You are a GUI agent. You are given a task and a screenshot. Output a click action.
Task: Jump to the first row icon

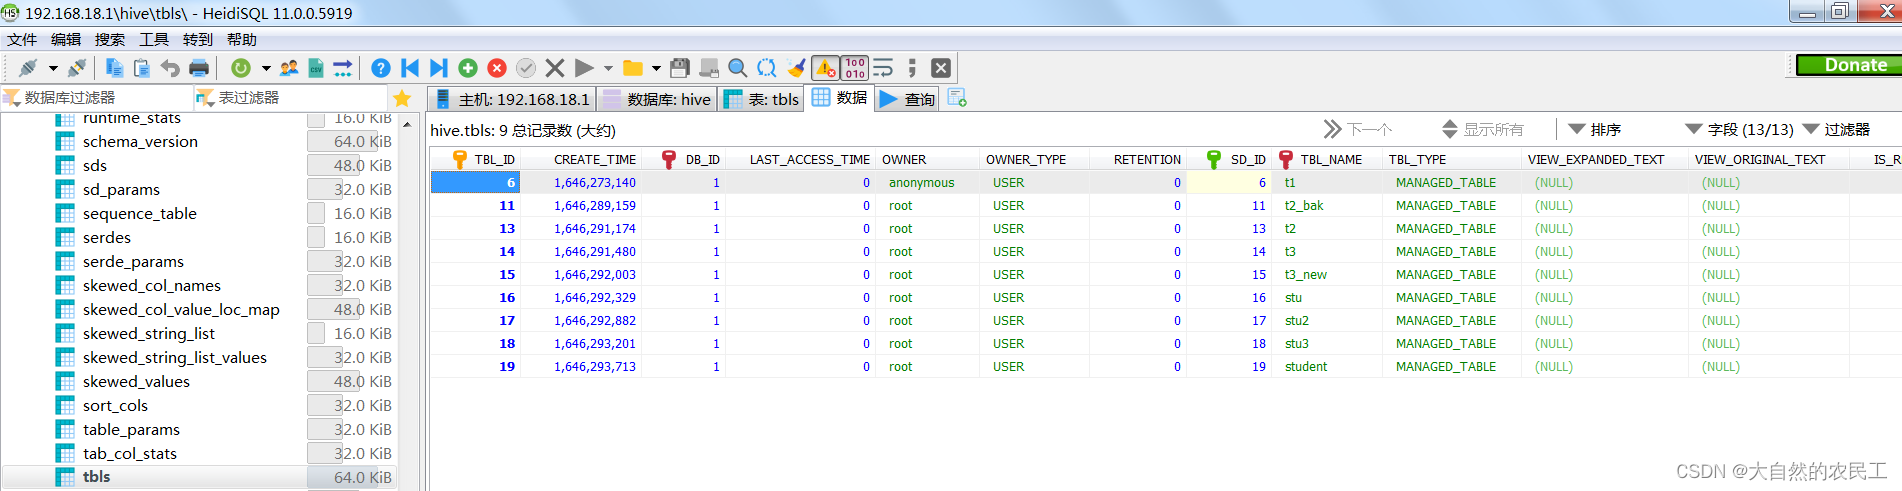click(410, 68)
